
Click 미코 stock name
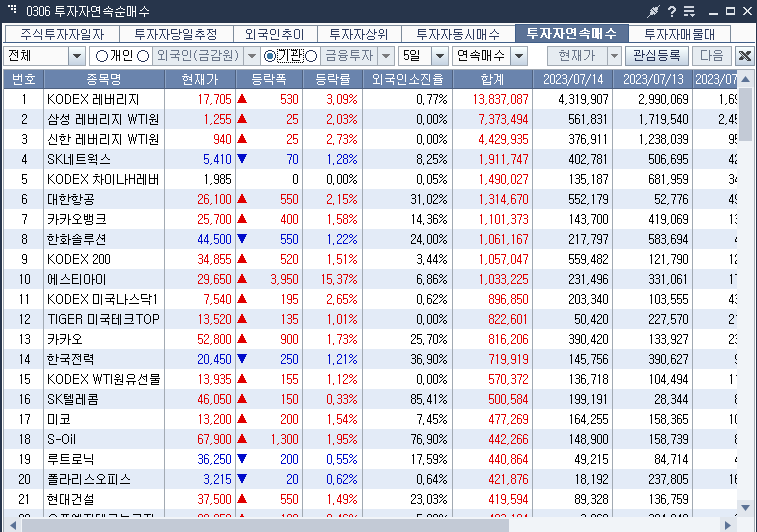point(59,419)
